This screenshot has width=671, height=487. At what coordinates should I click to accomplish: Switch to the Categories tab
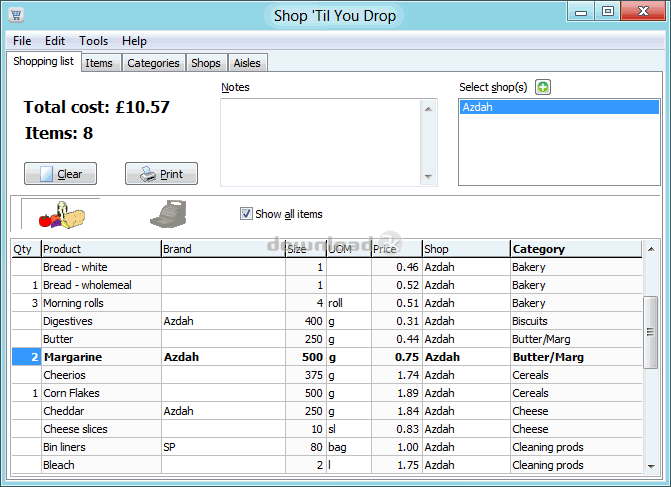point(153,63)
